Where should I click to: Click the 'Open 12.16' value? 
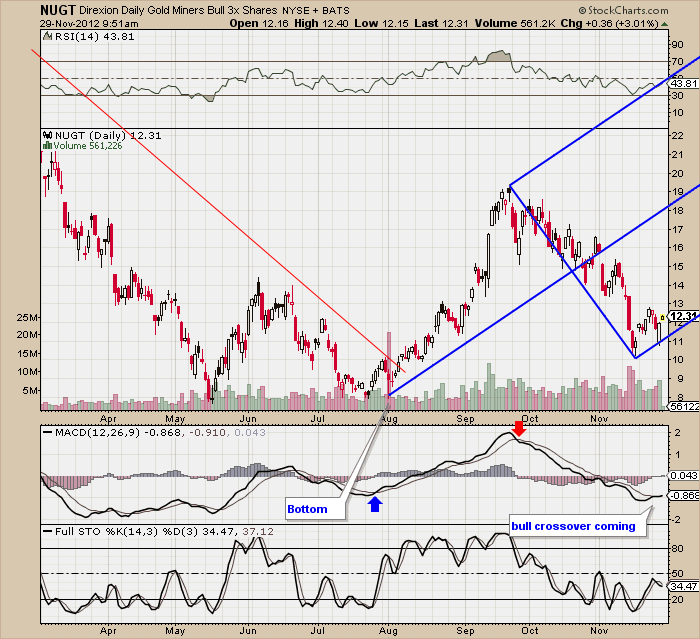point(259,24)
